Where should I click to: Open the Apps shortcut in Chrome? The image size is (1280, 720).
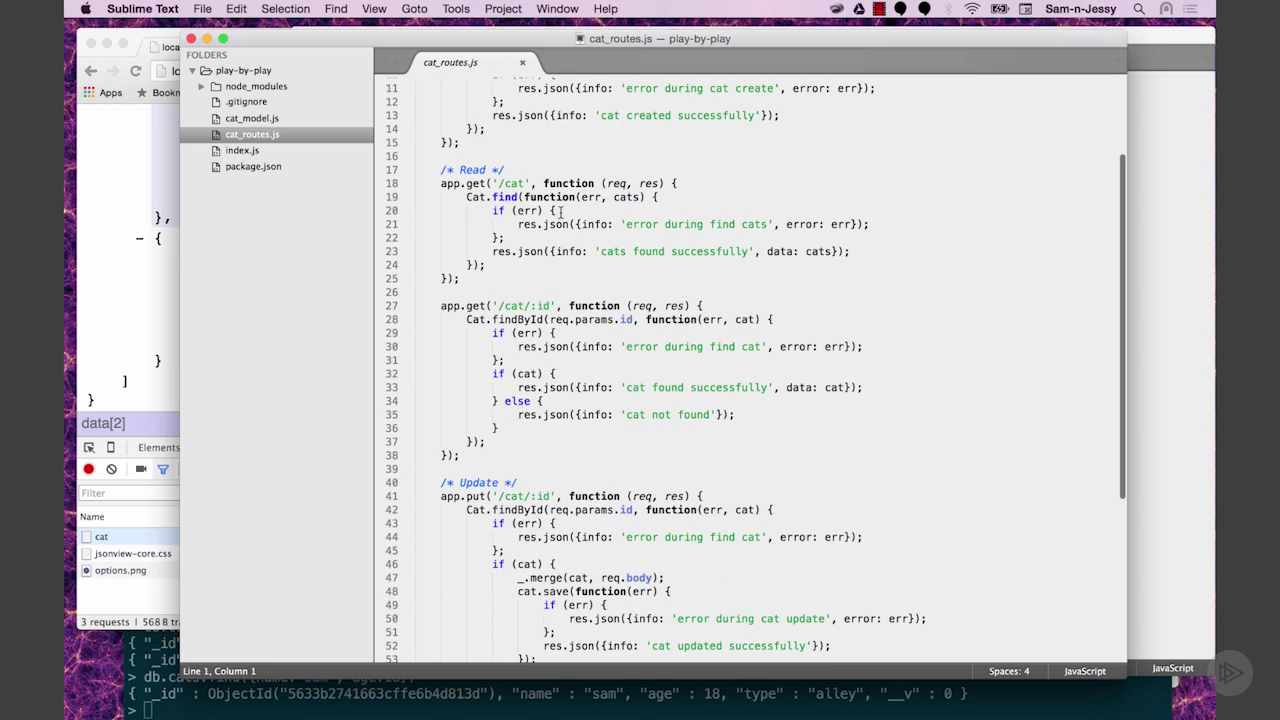click(104, 93)
